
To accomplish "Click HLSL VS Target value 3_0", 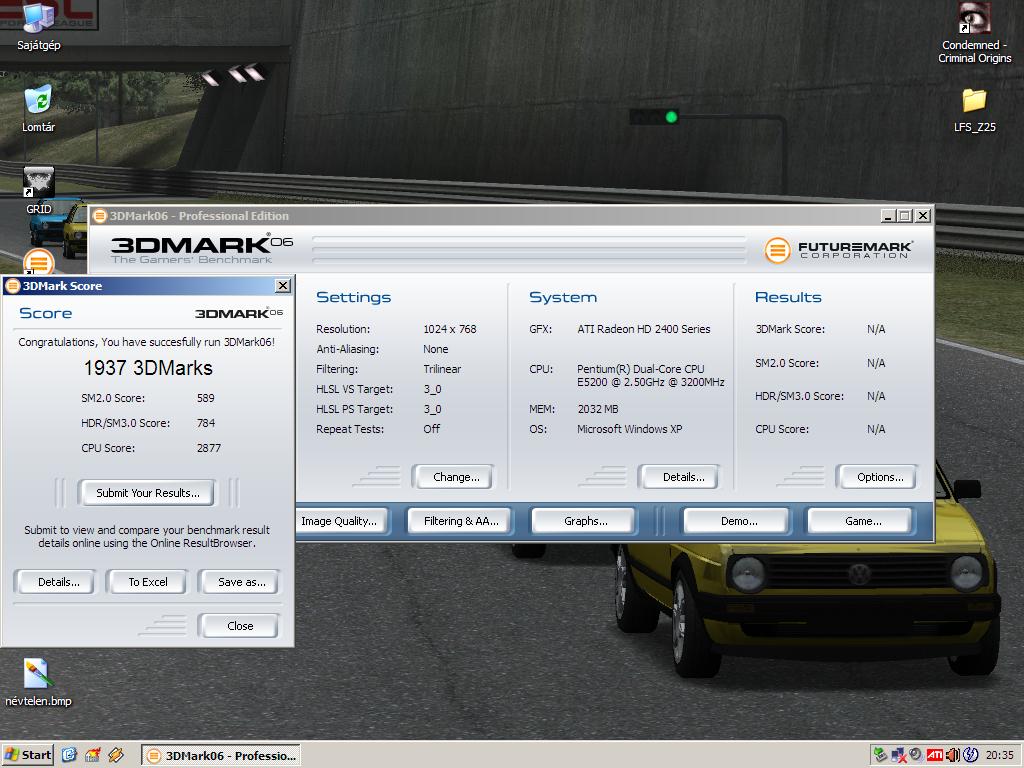I will [x=432, y=389].
